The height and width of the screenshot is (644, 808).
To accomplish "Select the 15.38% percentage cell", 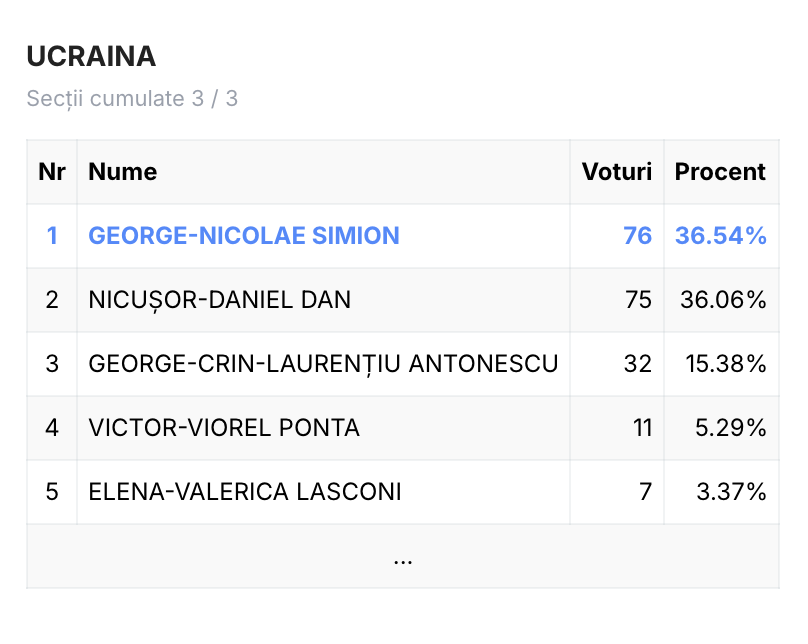I will pos(721,364).
